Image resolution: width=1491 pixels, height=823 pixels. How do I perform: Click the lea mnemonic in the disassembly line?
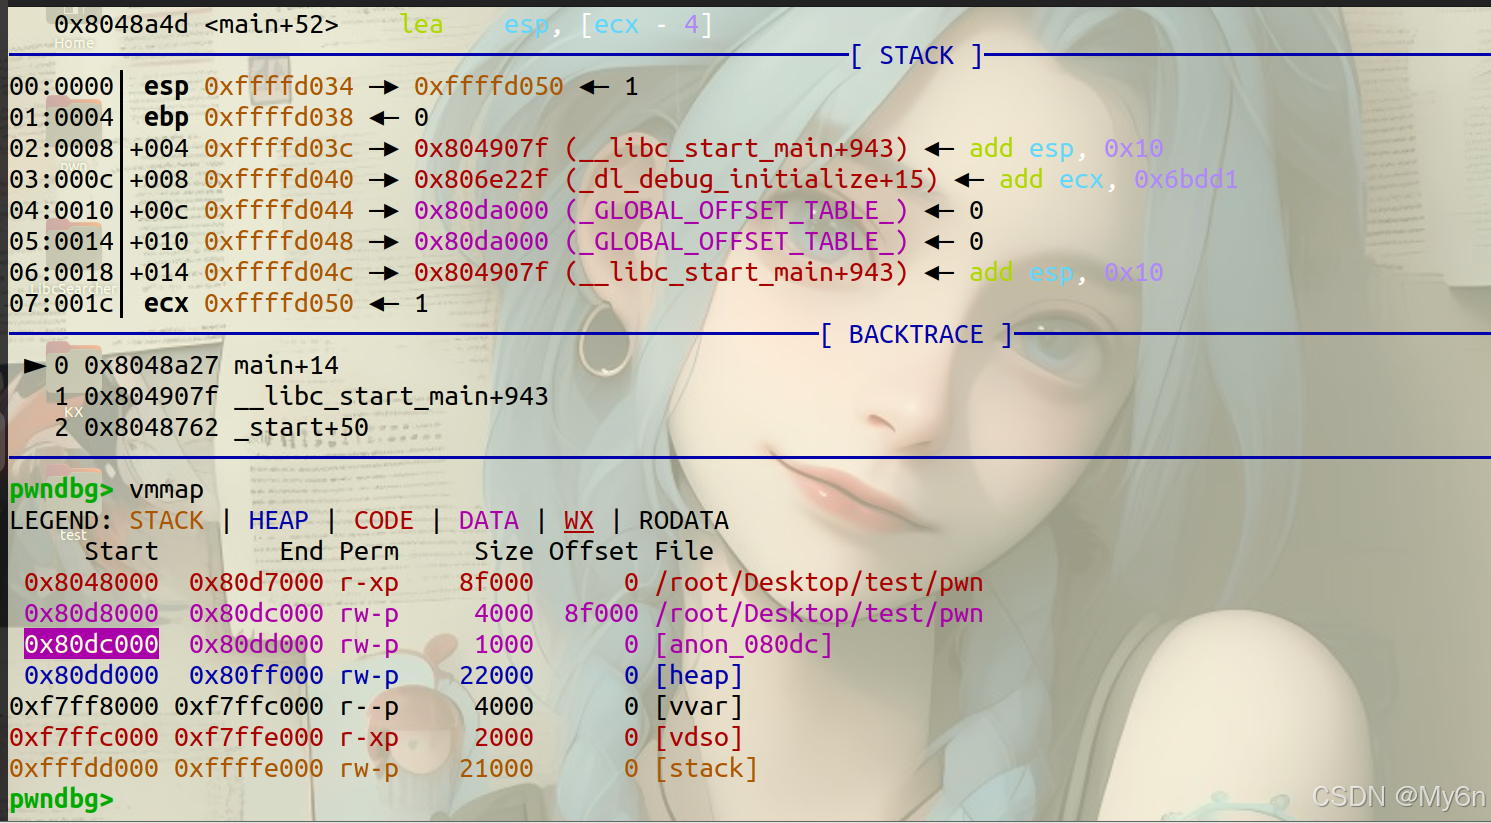(421, 24)
